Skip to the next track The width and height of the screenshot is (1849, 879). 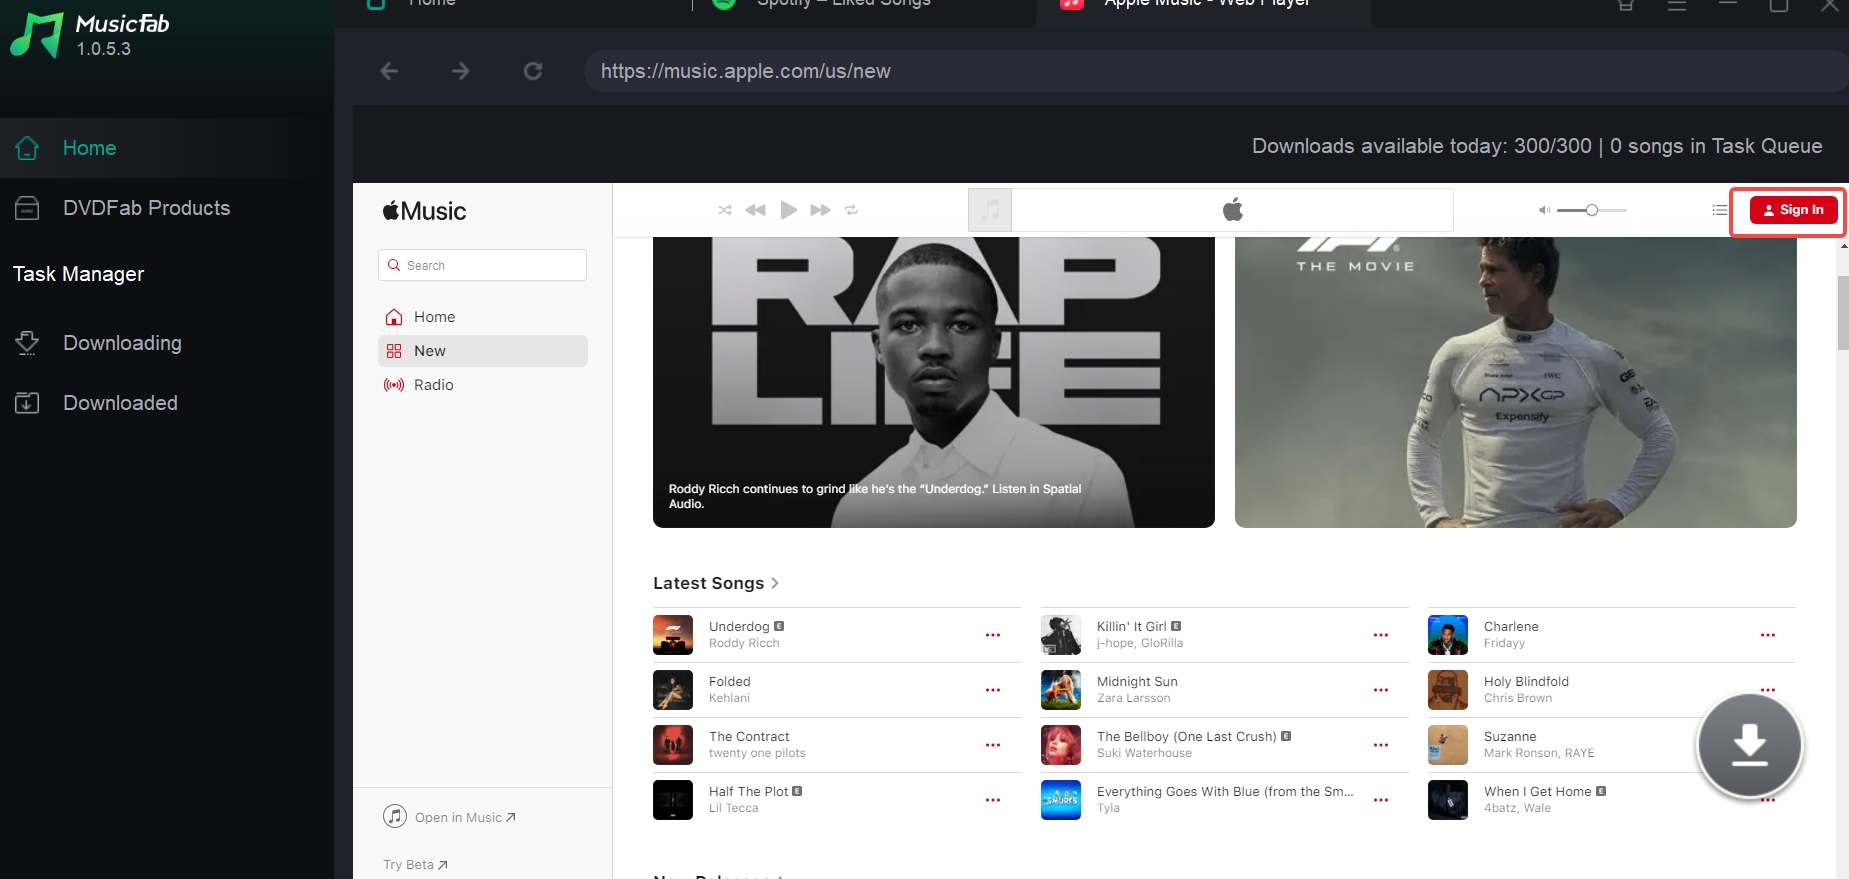tap(820, 210)
